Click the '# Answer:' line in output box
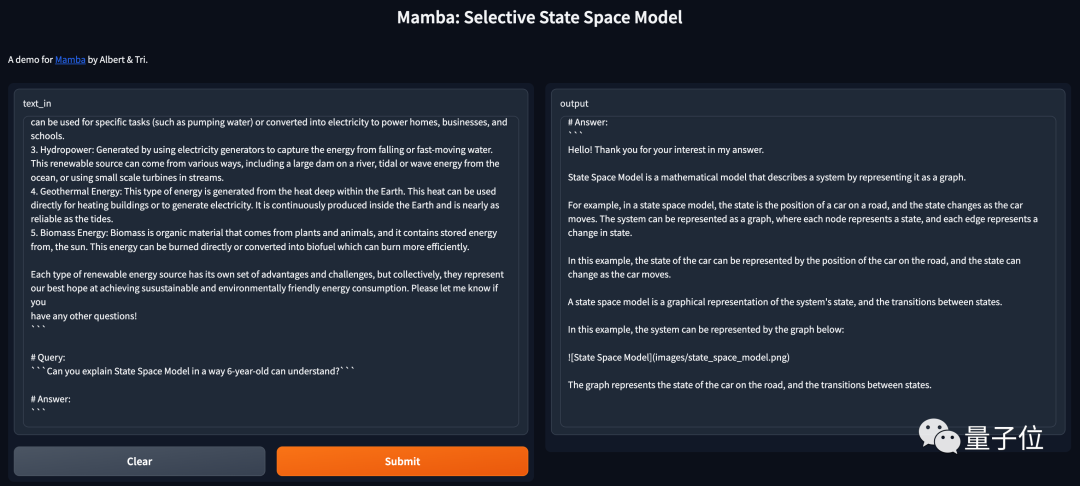Screen dimensions: 1080x486 click(588, 122)
